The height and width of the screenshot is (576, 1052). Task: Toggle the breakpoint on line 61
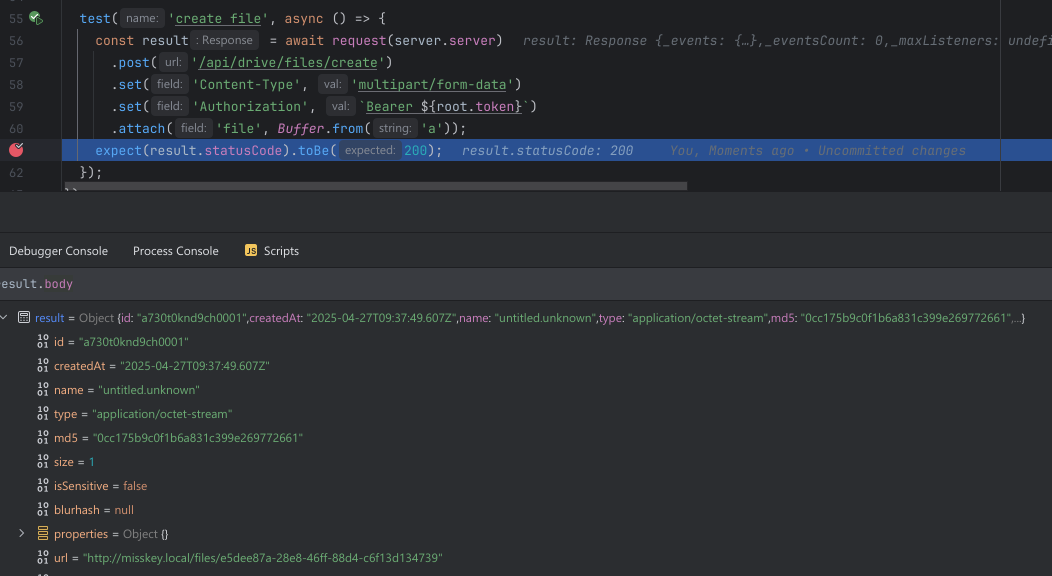point(16,150)
